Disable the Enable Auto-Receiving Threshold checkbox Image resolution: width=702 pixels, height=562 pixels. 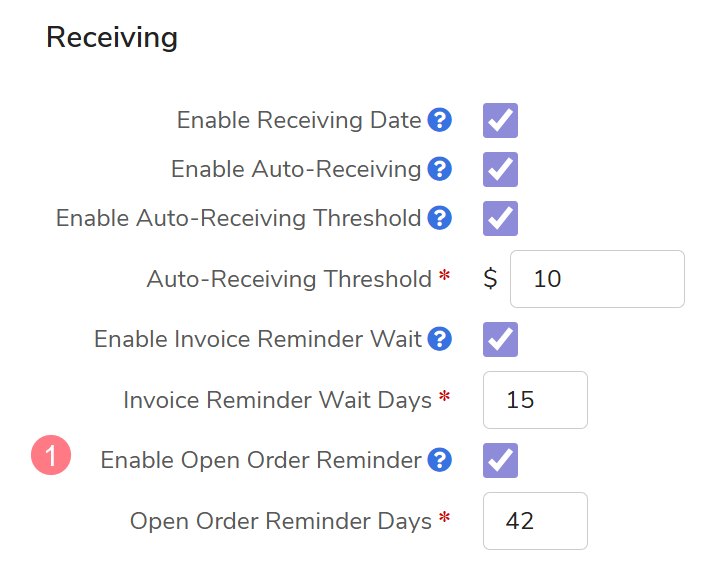pos(500,218)
